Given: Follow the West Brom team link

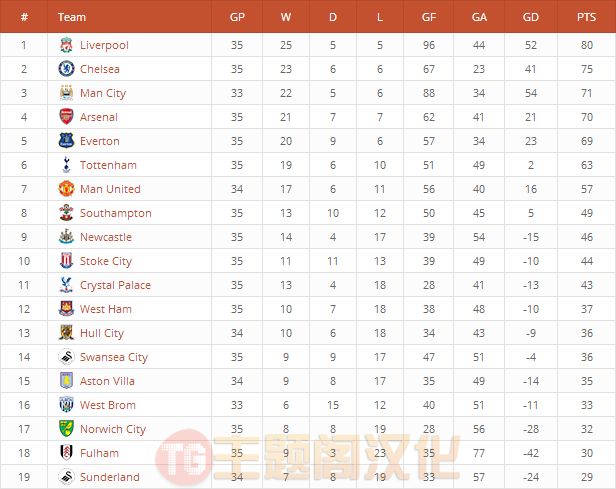Looking at the screenshot, I should (108, 405).
